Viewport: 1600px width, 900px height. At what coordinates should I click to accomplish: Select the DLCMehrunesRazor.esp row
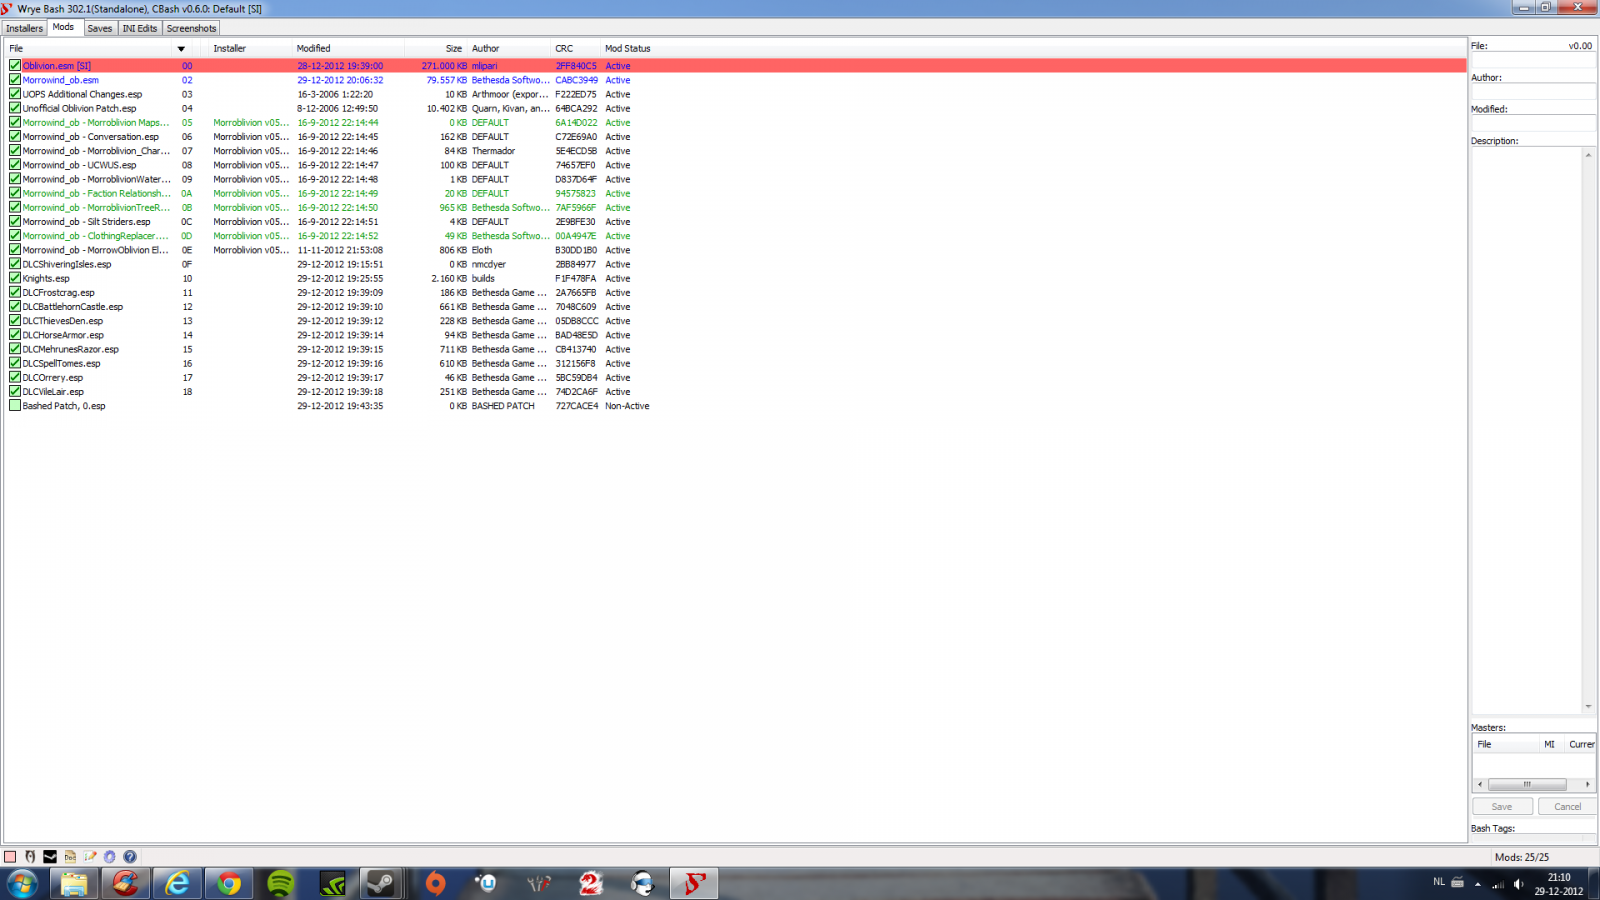pyautogui.click(x=735, y=349)
